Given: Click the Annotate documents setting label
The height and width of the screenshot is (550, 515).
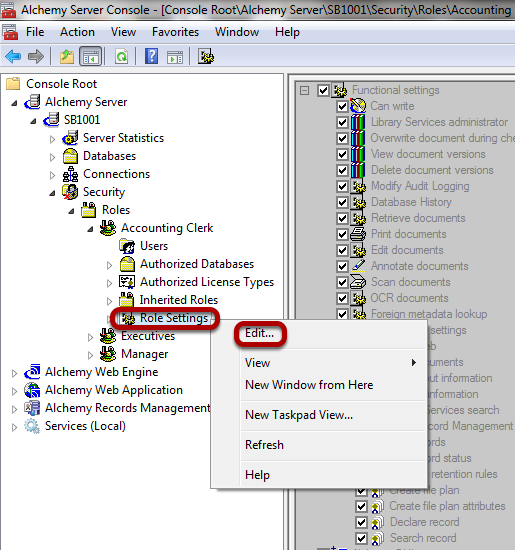Looking at the screenshot, I should 420,266.
